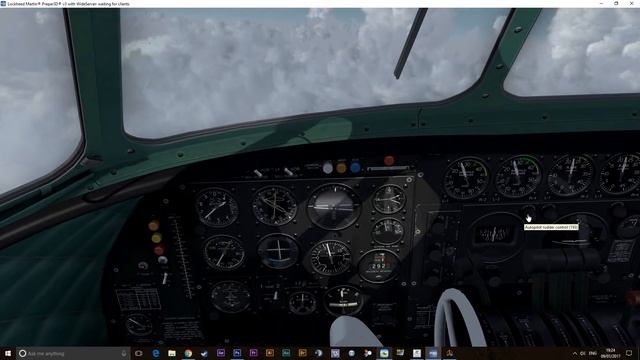Turn the round knob left of the light column
Screen dimensions: 640x360
coord(143,266)
